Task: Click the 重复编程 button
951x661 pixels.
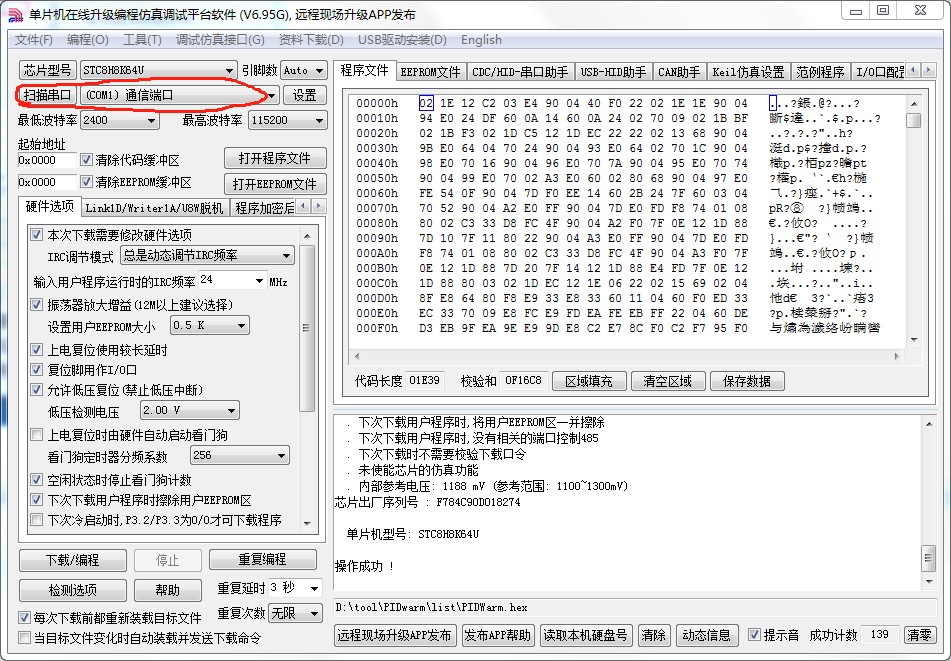Action: point(263,559)
